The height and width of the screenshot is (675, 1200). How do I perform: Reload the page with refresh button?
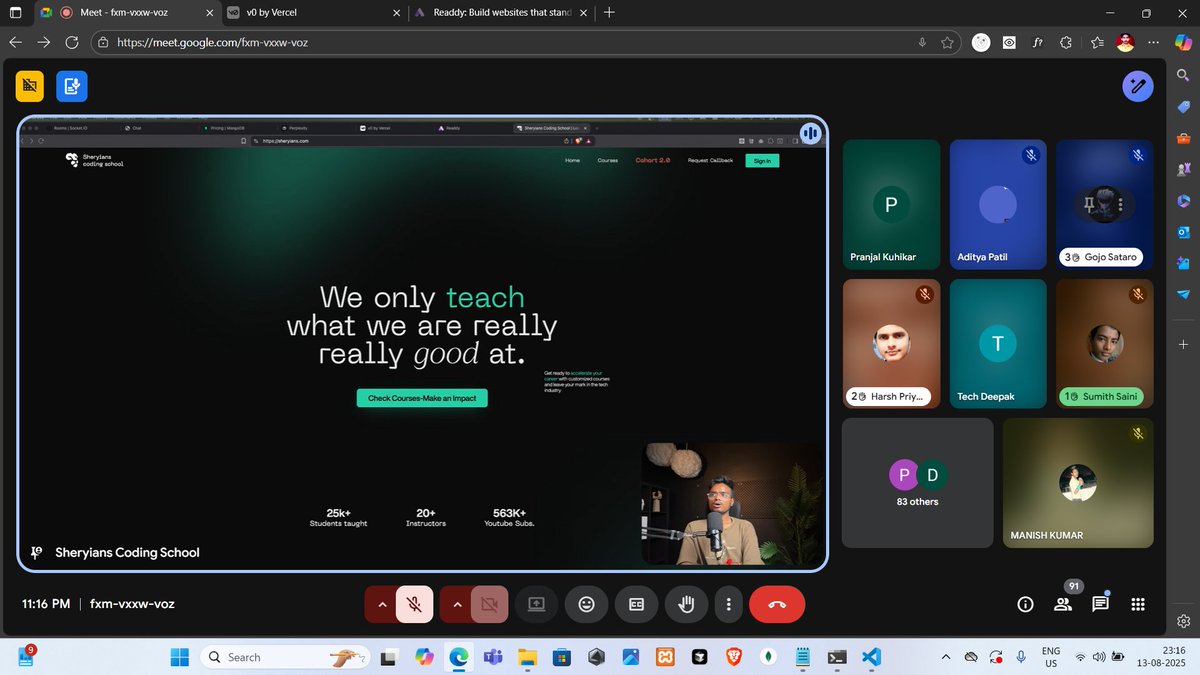[72, 43]
